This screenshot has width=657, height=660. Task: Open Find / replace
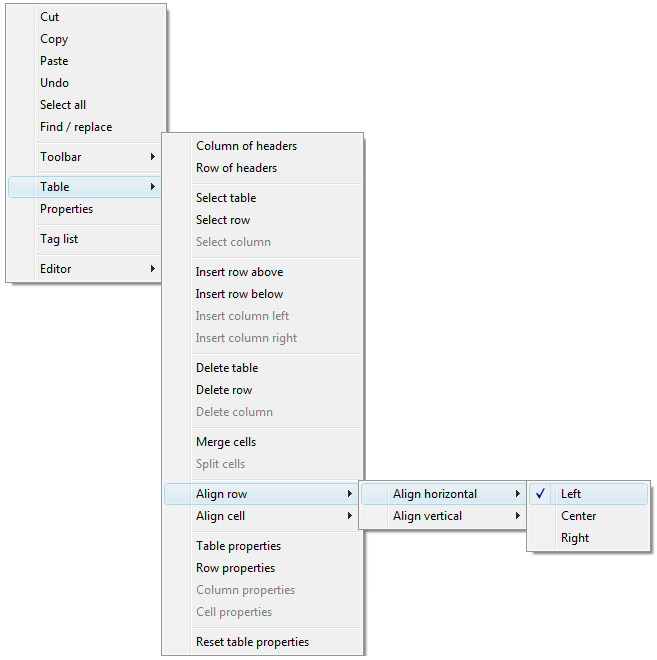(85, 127)
